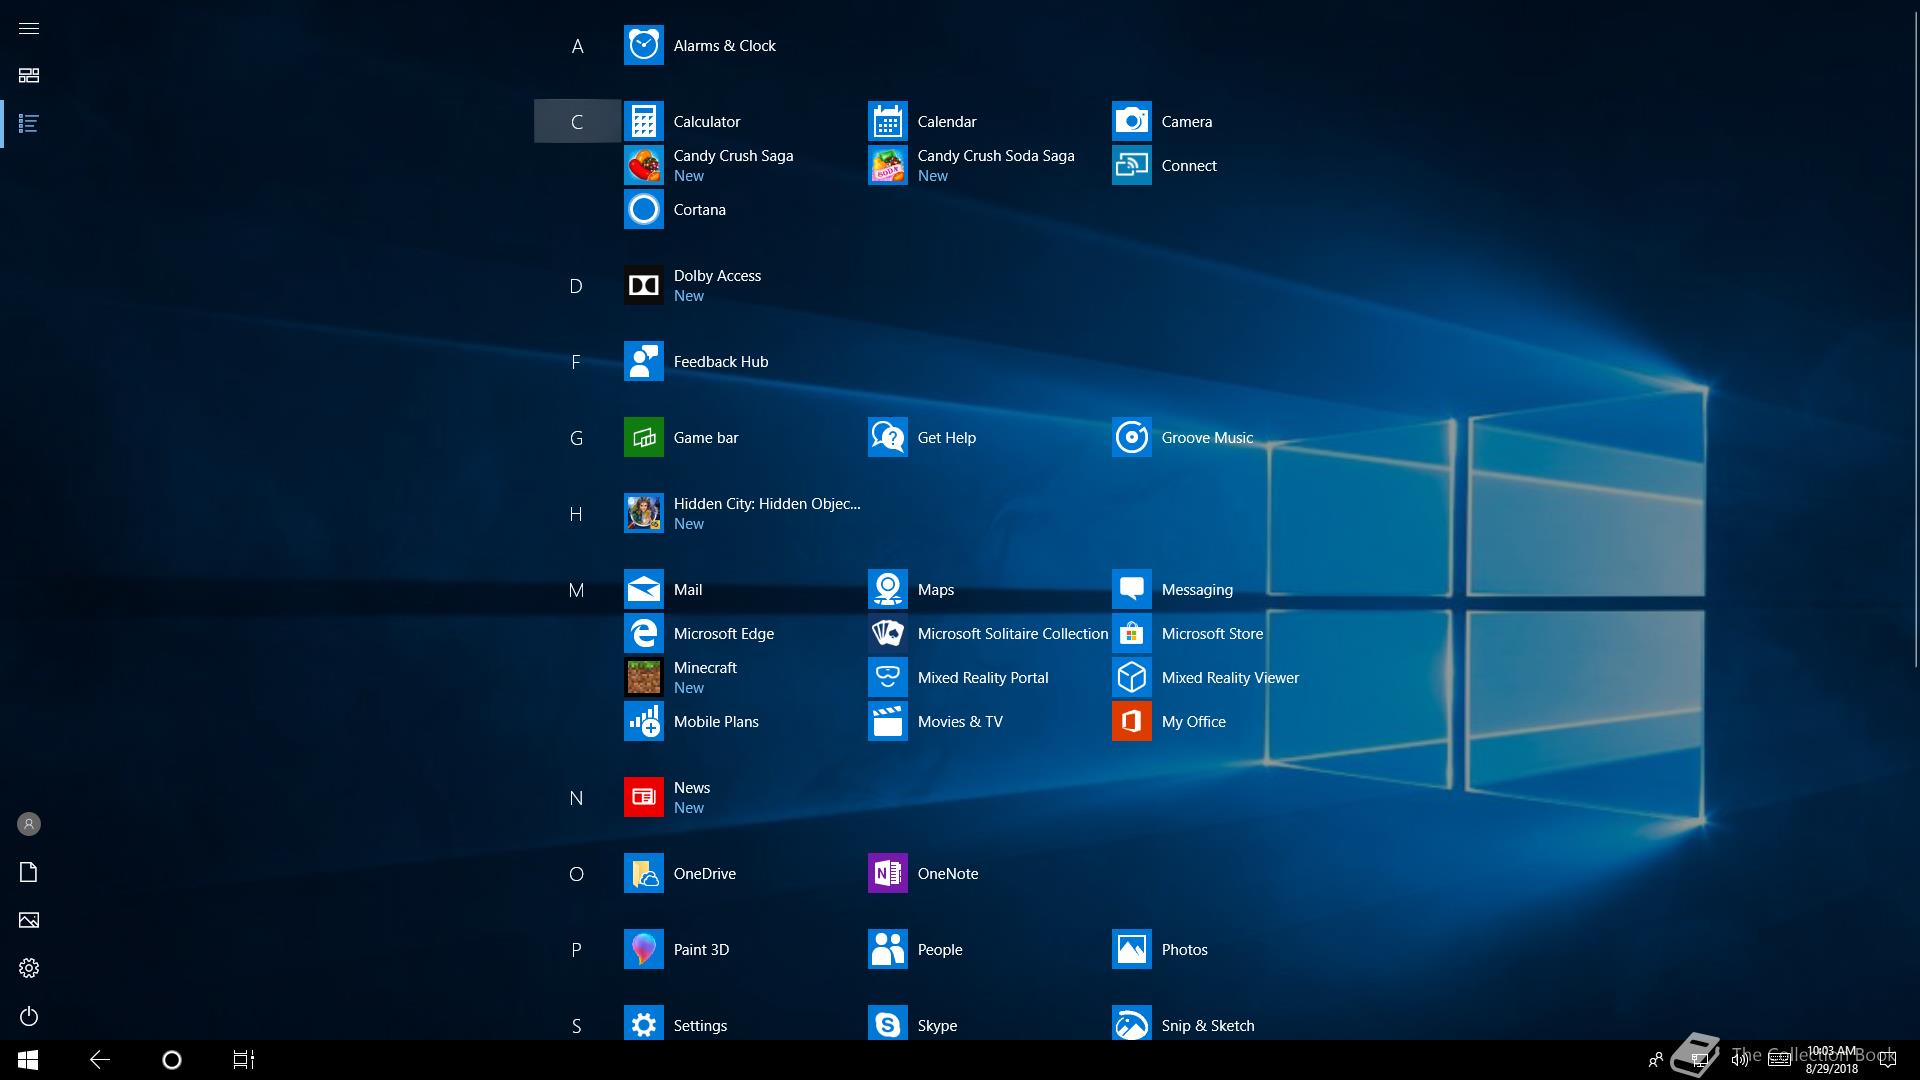Image resolution: width=1920 pixels, height=1080 pixels.
Task: Jump via letter header H
Action: 576,514
